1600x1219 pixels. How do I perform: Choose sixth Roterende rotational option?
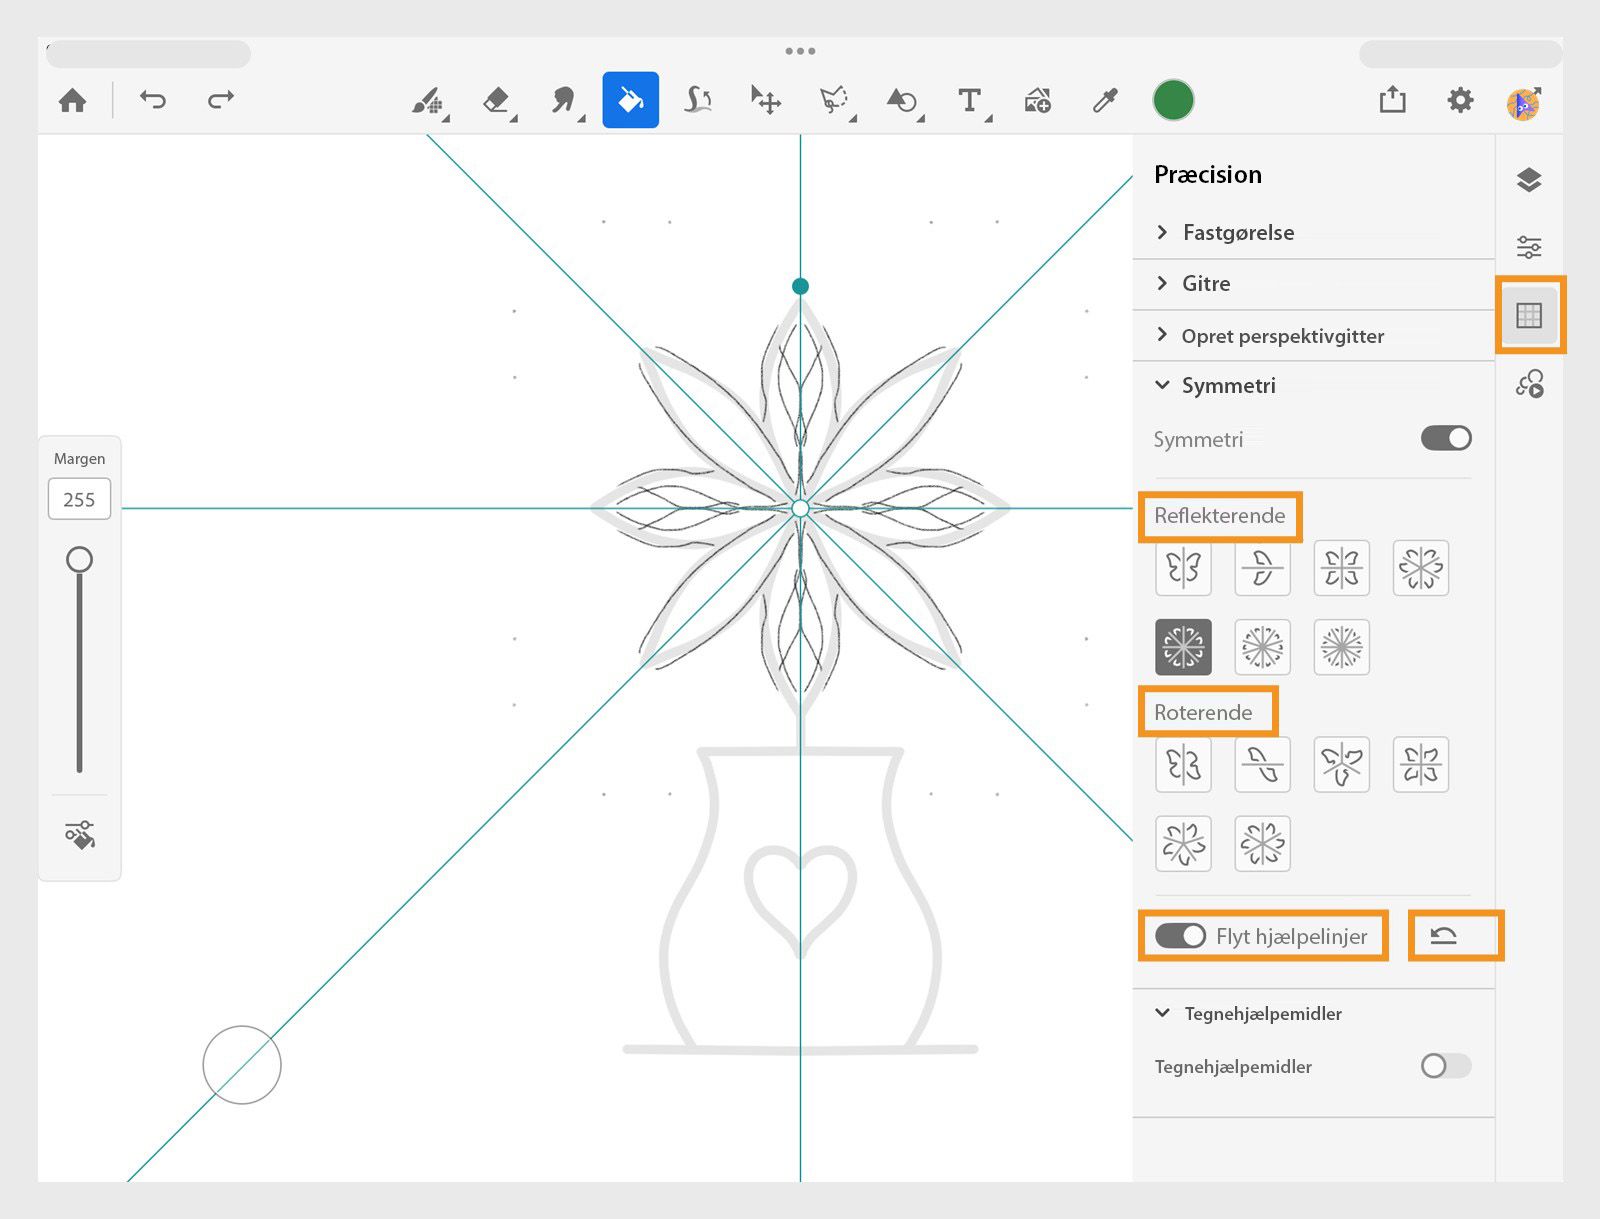coord(1262,844)
